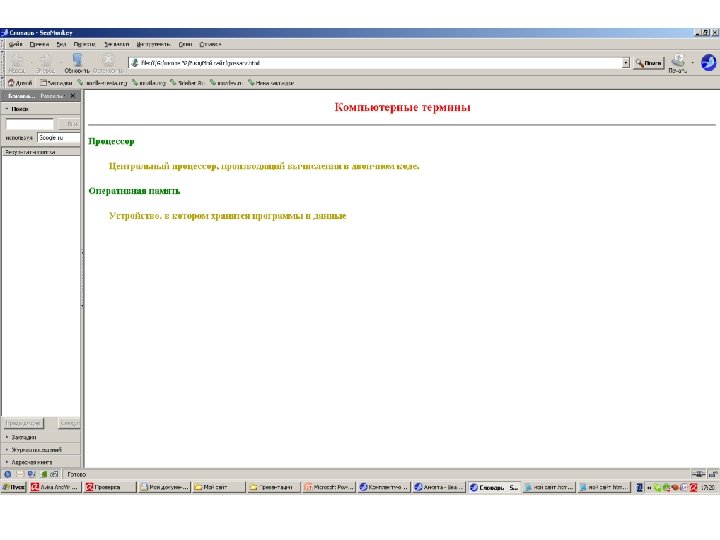This screenshot has height=540, width=720.
Task: Click the sidebar splitter grippy
Action: click(x=83, y=279)
